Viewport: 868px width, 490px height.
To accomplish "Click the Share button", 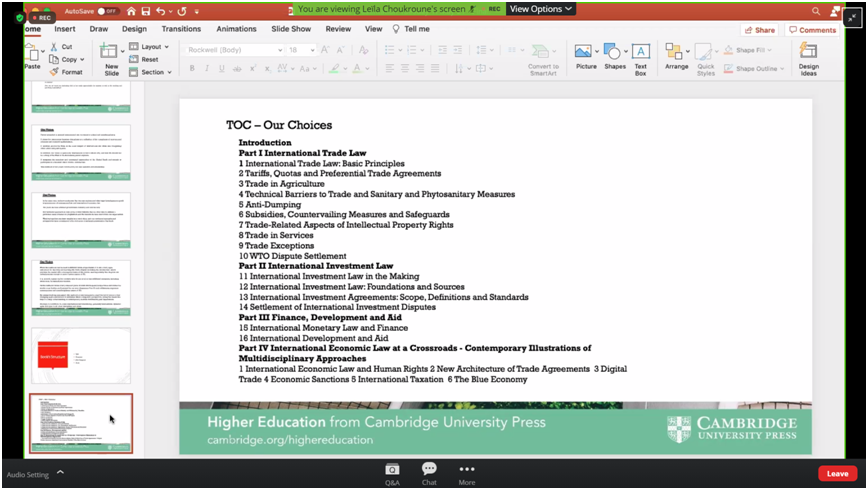I will click(x=759, y=30).
